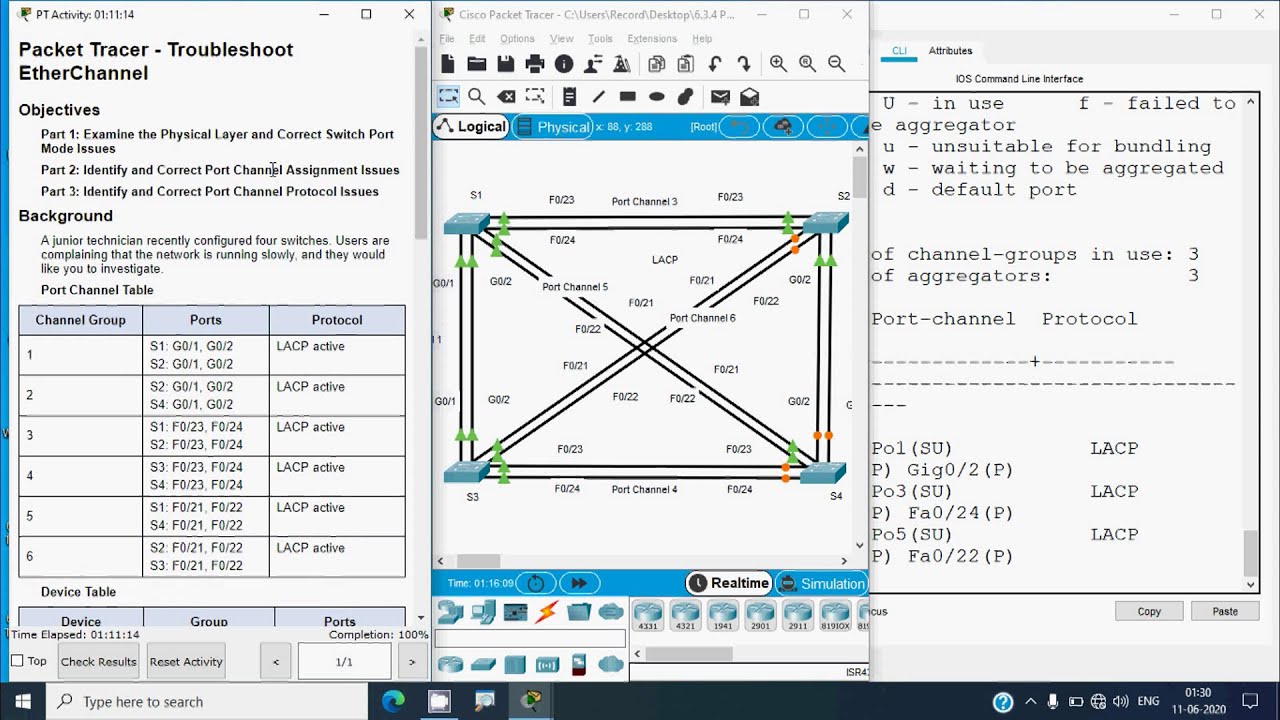Click the device list horizontal scrollbar
This screenshot has height=720, width=1280.
[x=689, y=654]
